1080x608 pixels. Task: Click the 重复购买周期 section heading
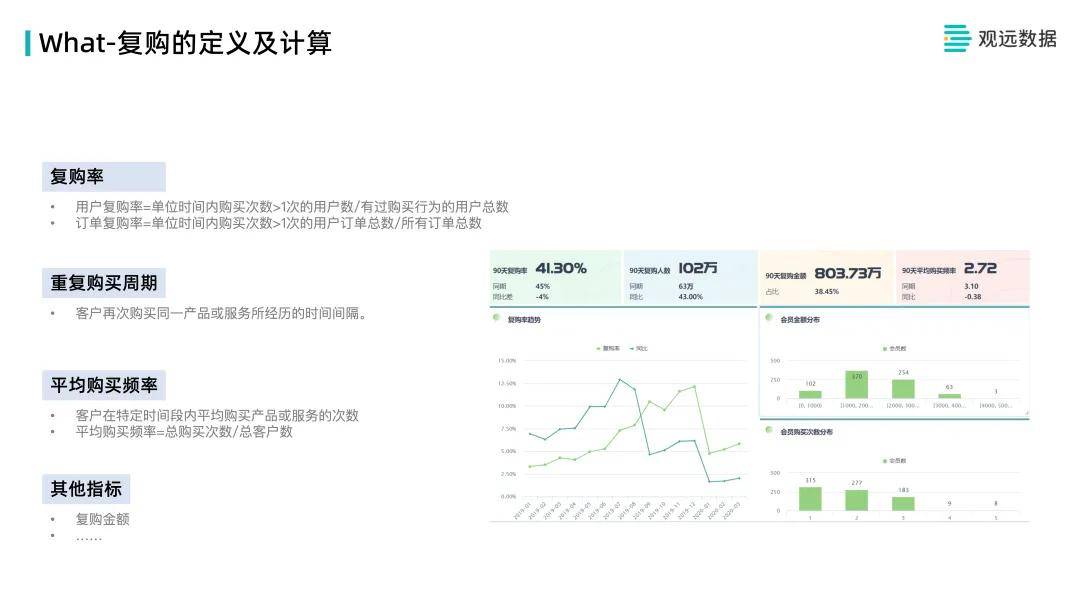104,282
